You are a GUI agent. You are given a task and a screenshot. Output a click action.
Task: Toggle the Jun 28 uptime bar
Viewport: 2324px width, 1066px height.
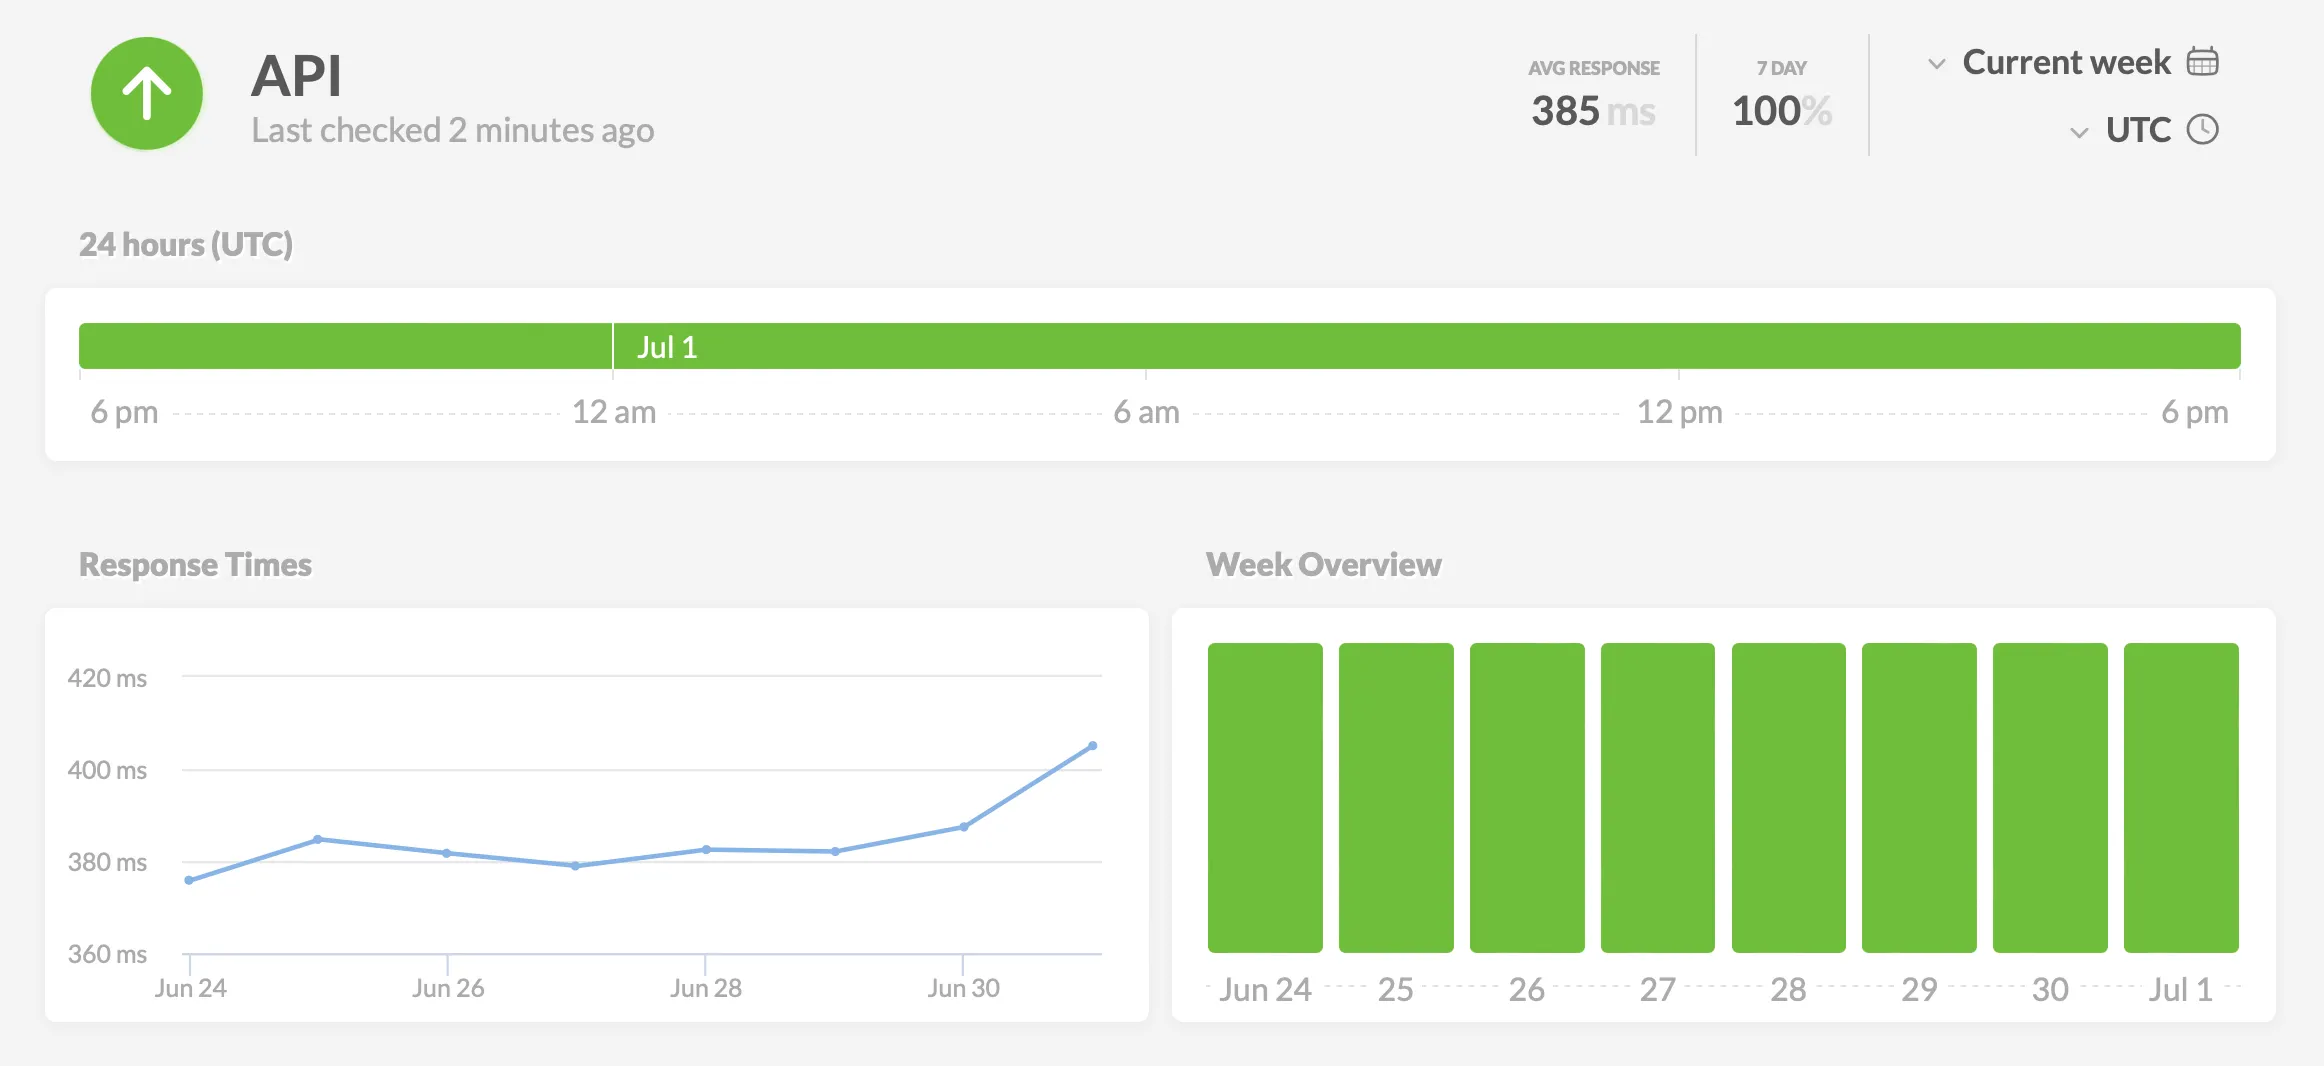point(1788,797)
